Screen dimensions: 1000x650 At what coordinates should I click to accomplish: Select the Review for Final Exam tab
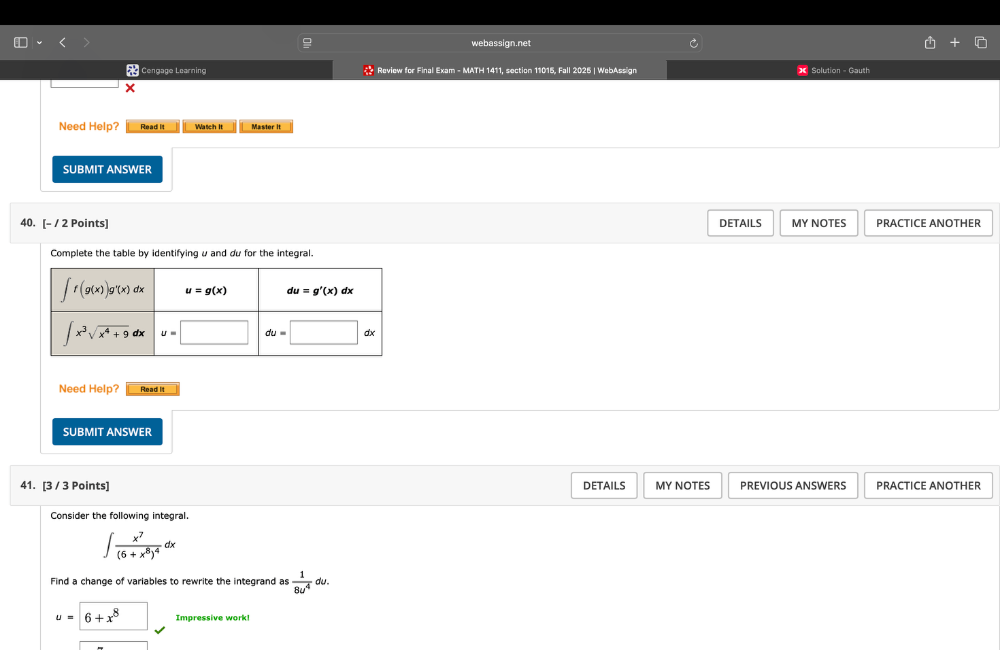click(x=500, y=70)
